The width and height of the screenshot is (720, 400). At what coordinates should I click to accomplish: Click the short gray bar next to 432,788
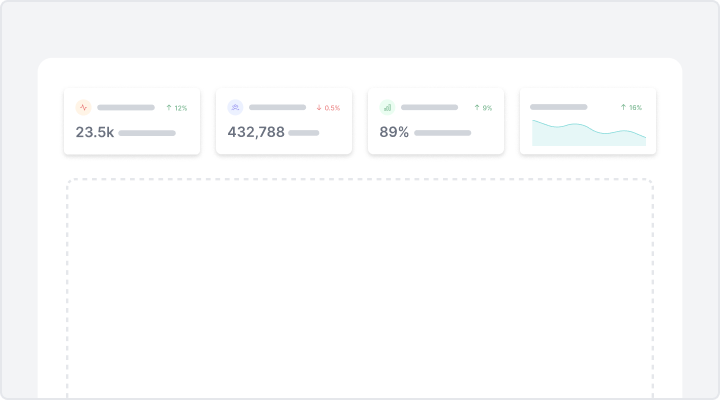tap(304, 133)
